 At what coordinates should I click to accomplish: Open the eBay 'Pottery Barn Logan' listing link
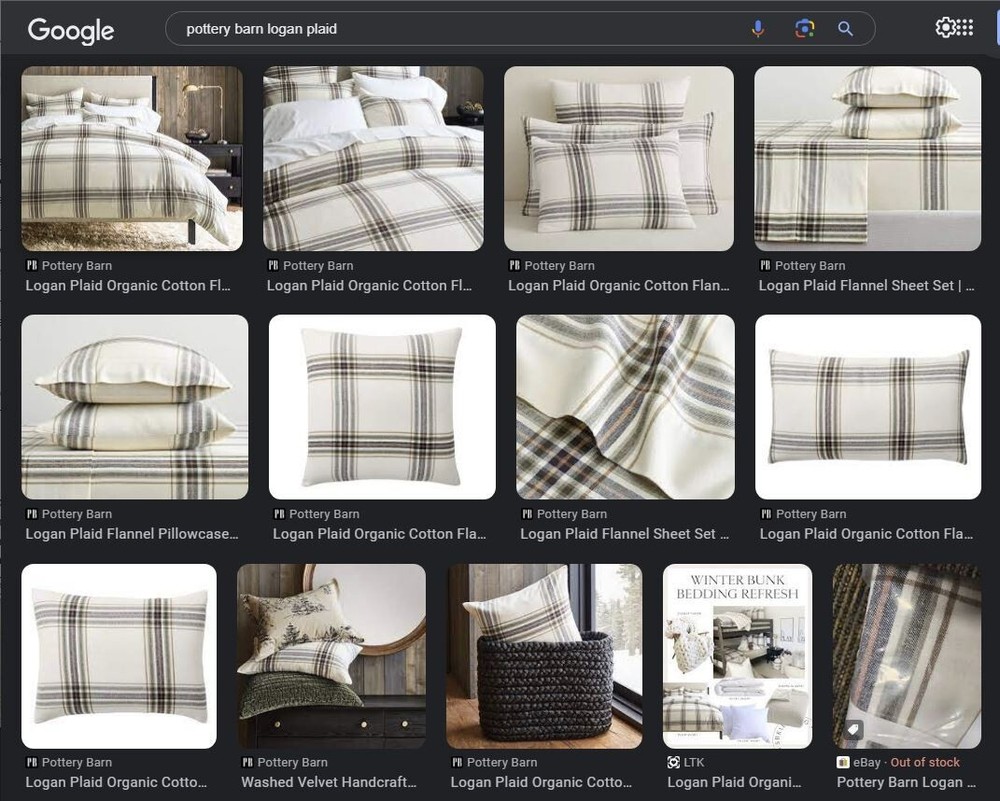coord(899,782)
